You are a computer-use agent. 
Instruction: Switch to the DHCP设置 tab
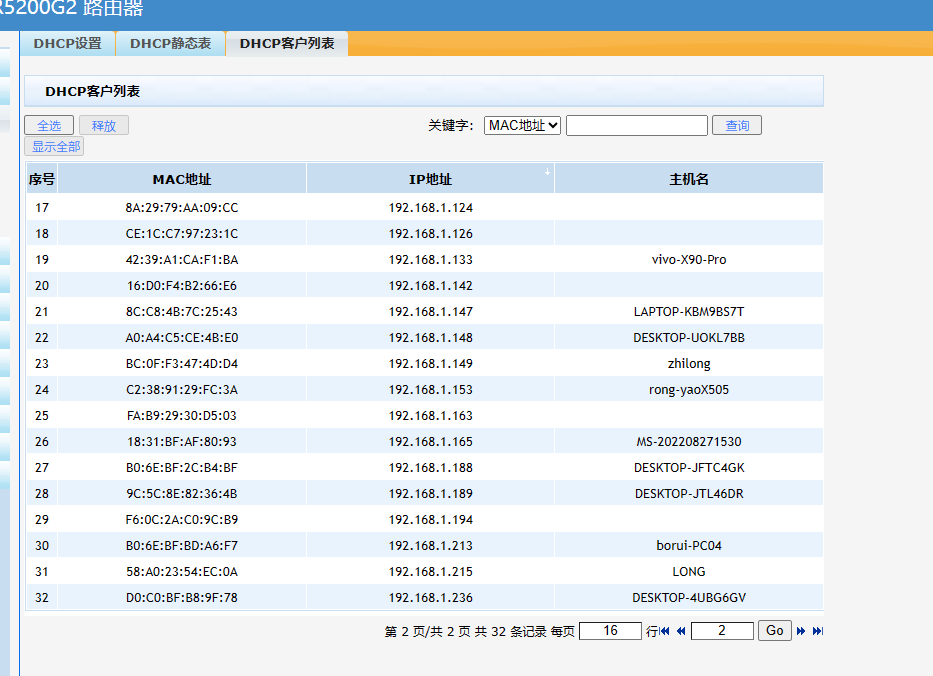pos(68,44)
